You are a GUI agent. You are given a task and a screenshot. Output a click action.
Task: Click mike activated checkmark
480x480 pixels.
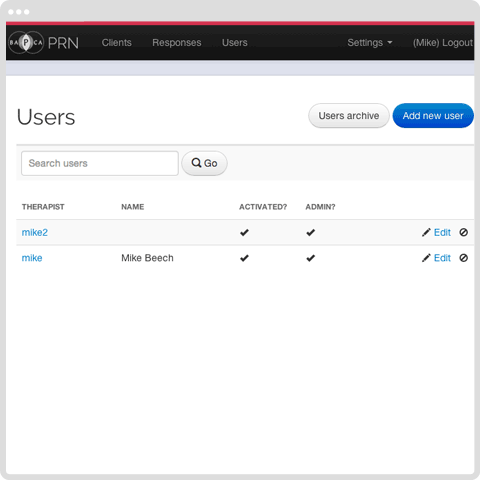(244, 258)
